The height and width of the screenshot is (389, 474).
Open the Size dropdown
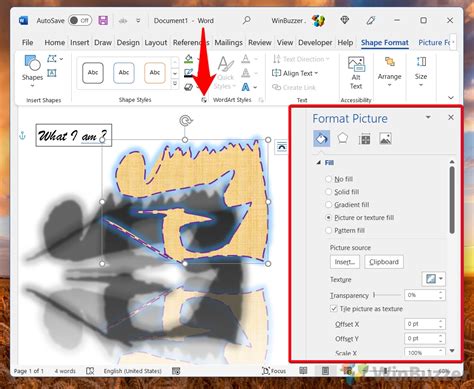pyautogui.click(x=421, y=72)
